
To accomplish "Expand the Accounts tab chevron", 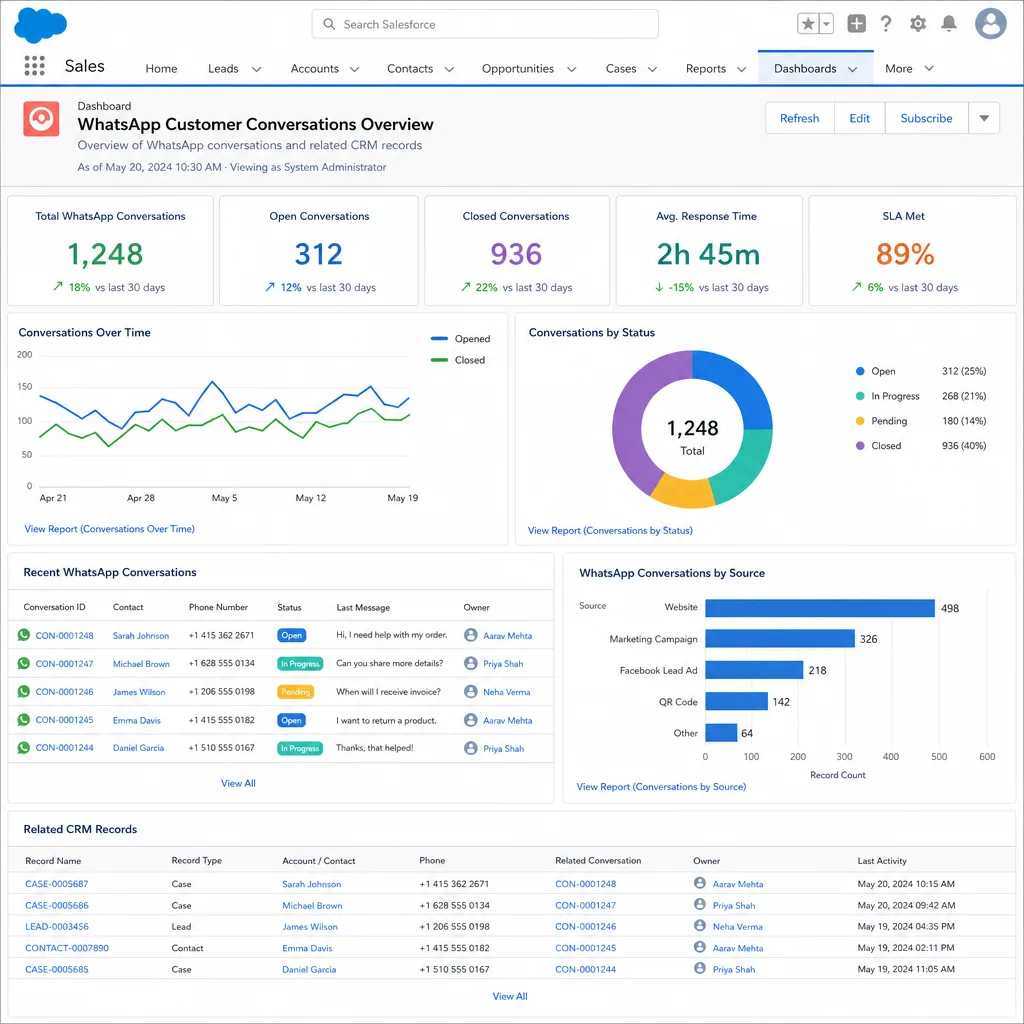I will tap(355, 69).
